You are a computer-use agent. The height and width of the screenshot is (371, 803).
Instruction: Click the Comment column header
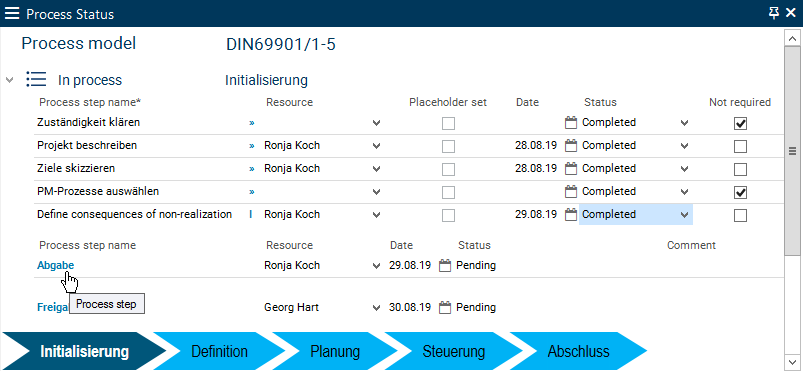point(691,245)
